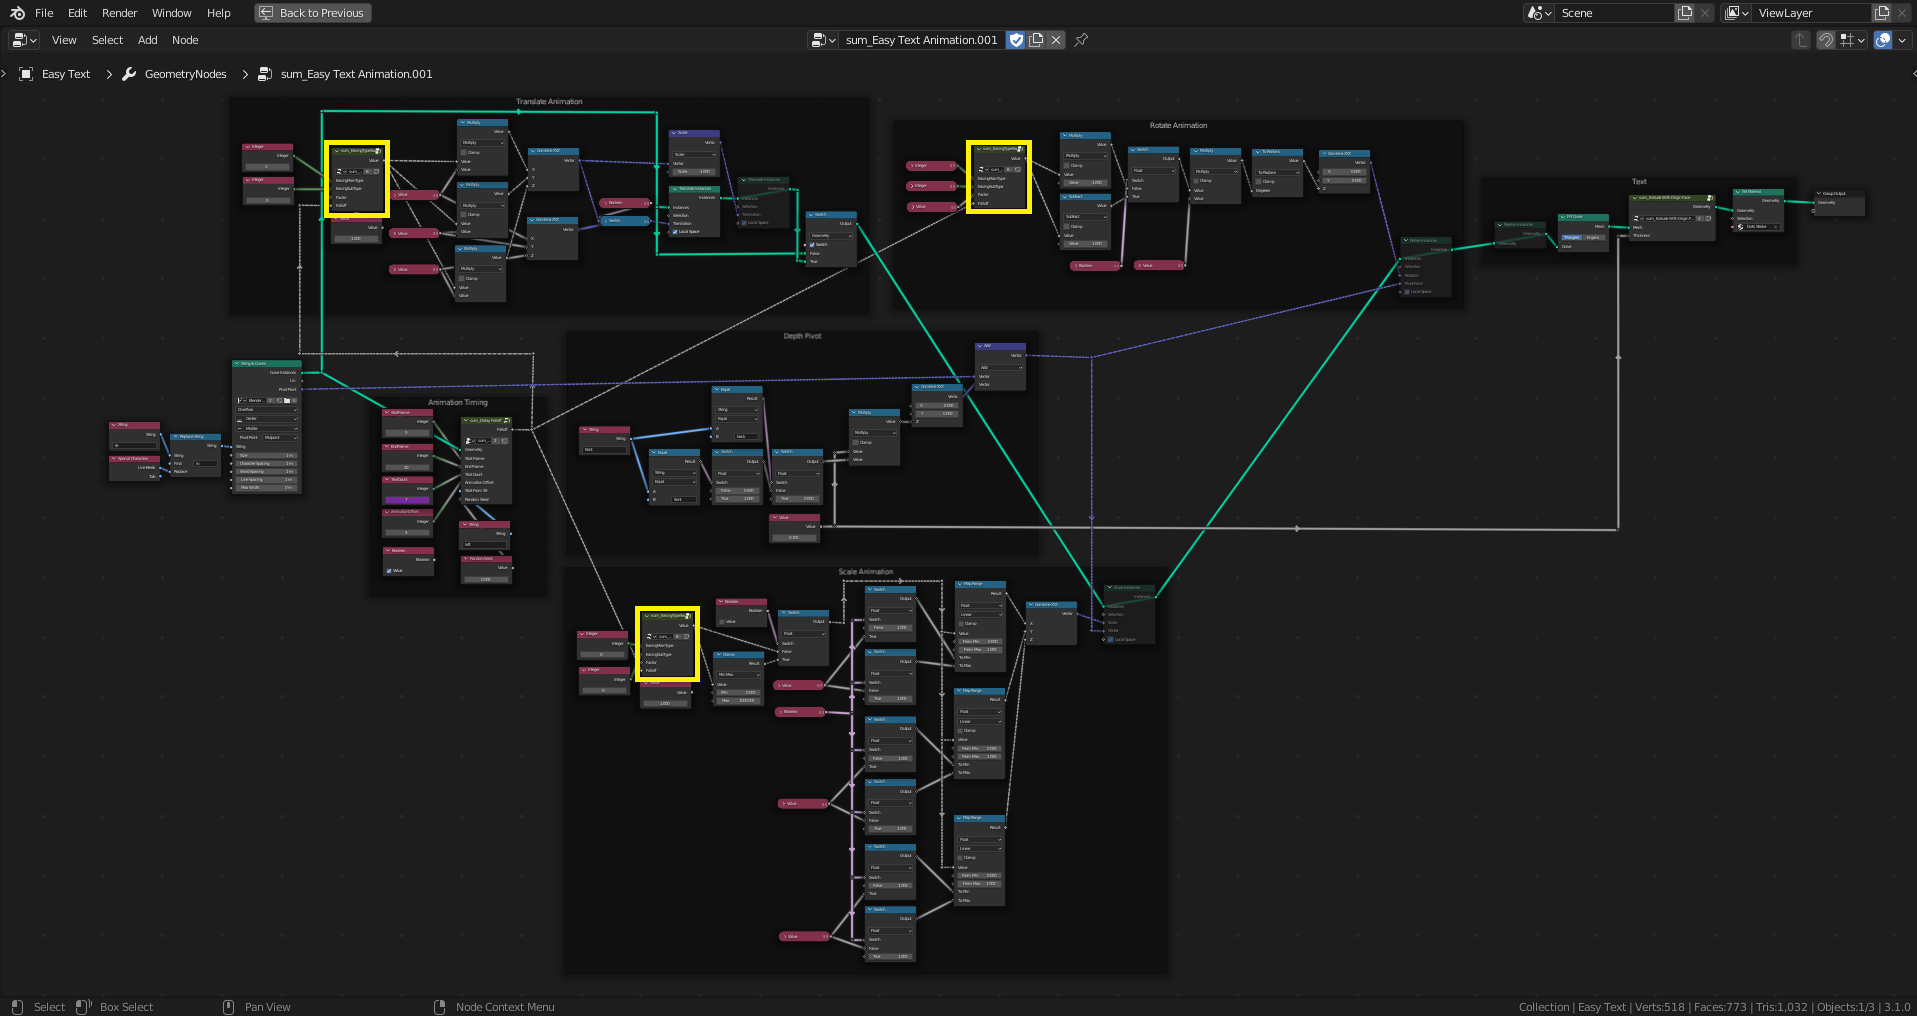Click the node tree name field in header

[x=921, y=40]
